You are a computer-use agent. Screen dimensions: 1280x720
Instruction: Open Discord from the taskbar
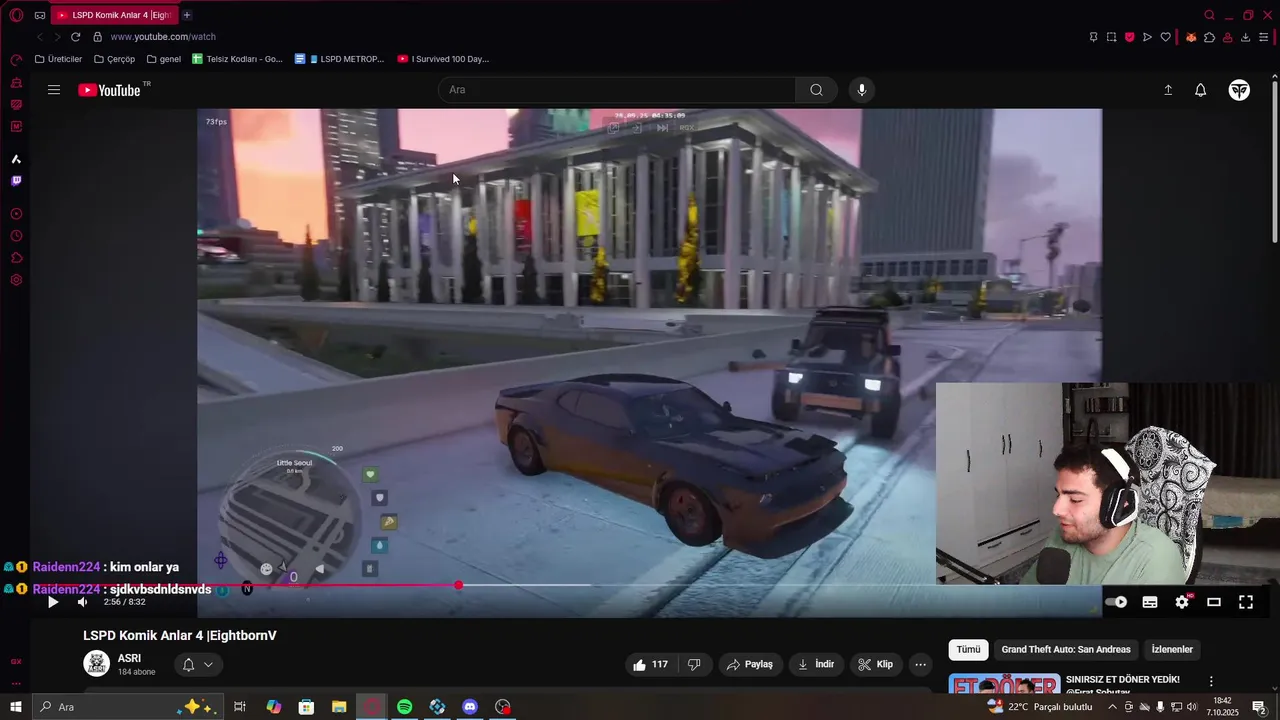470,707
